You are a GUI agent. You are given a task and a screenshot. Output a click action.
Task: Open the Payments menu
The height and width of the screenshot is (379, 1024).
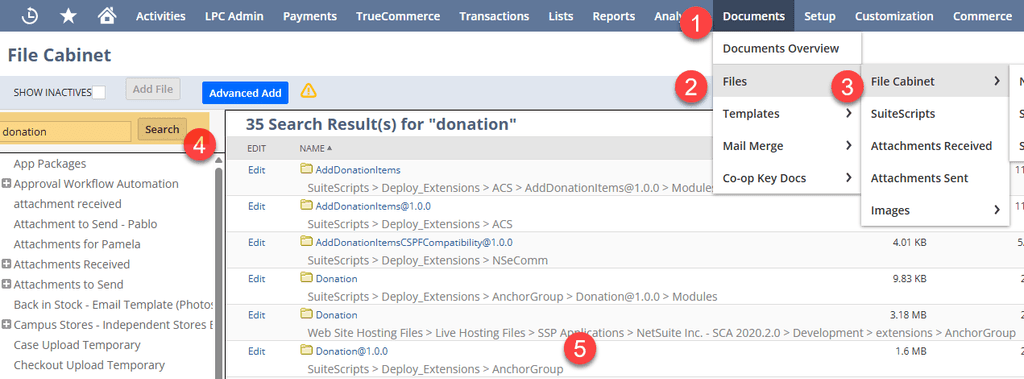pyautogui.click(x=310, y=16)
